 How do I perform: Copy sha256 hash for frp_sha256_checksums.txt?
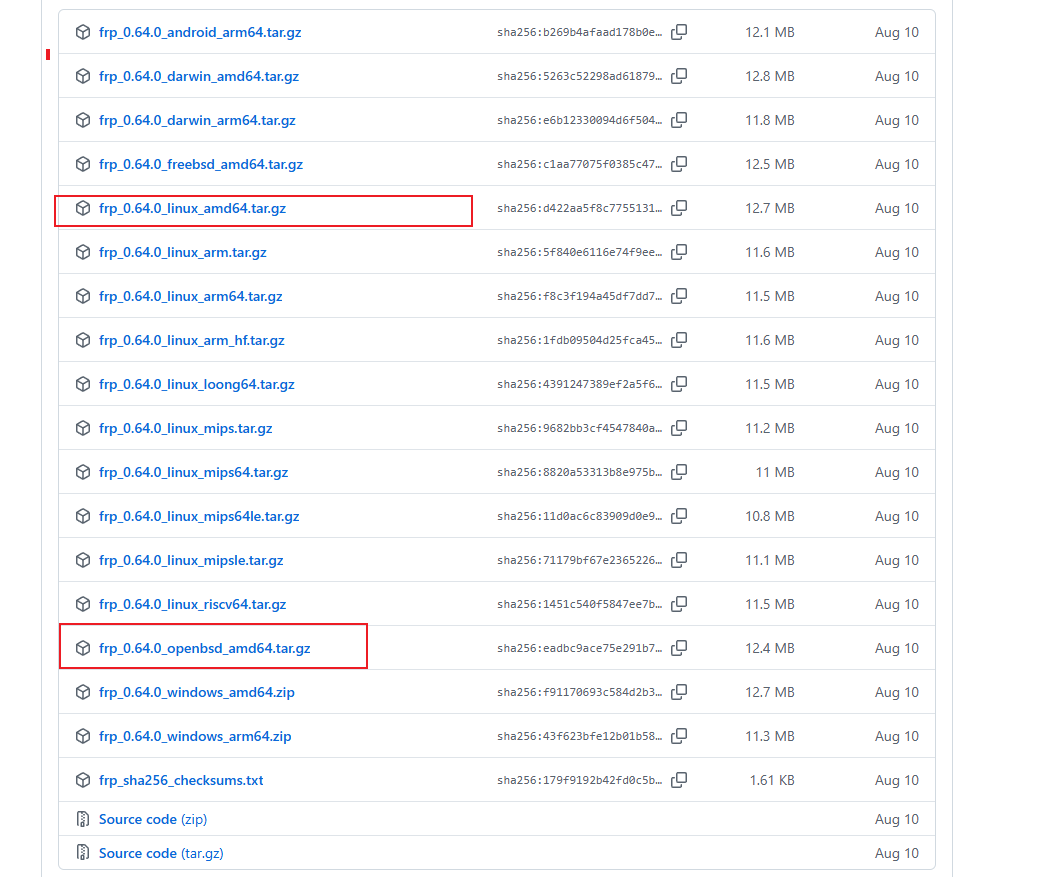679,780
